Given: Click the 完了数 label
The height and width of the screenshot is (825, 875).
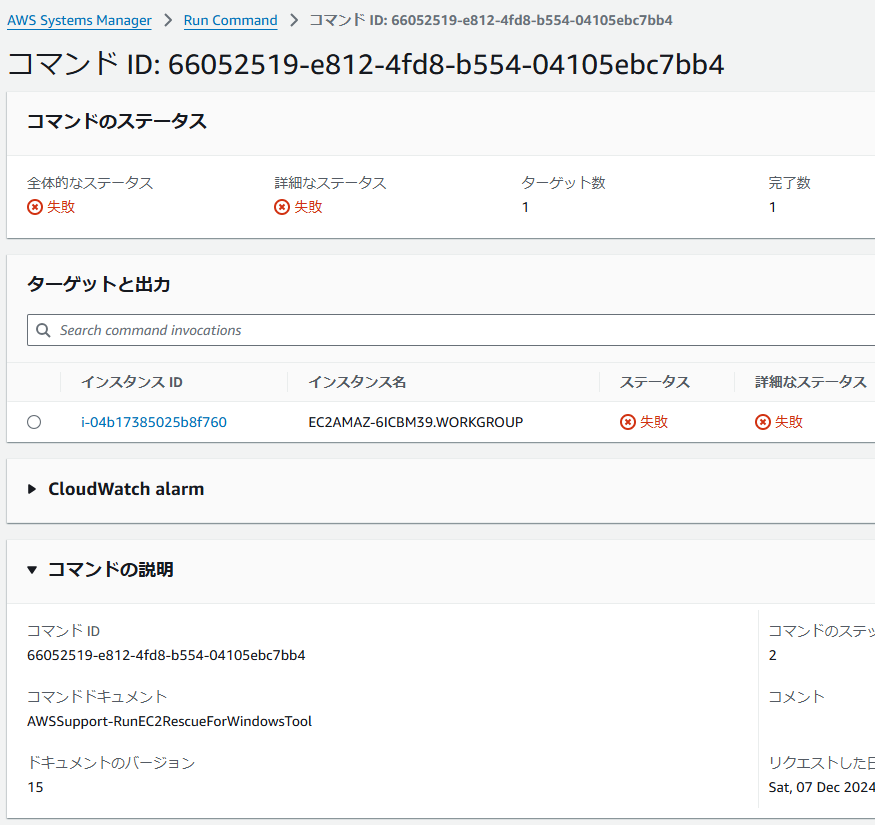Looking at the screenshot, I should [x=789, y=183].
